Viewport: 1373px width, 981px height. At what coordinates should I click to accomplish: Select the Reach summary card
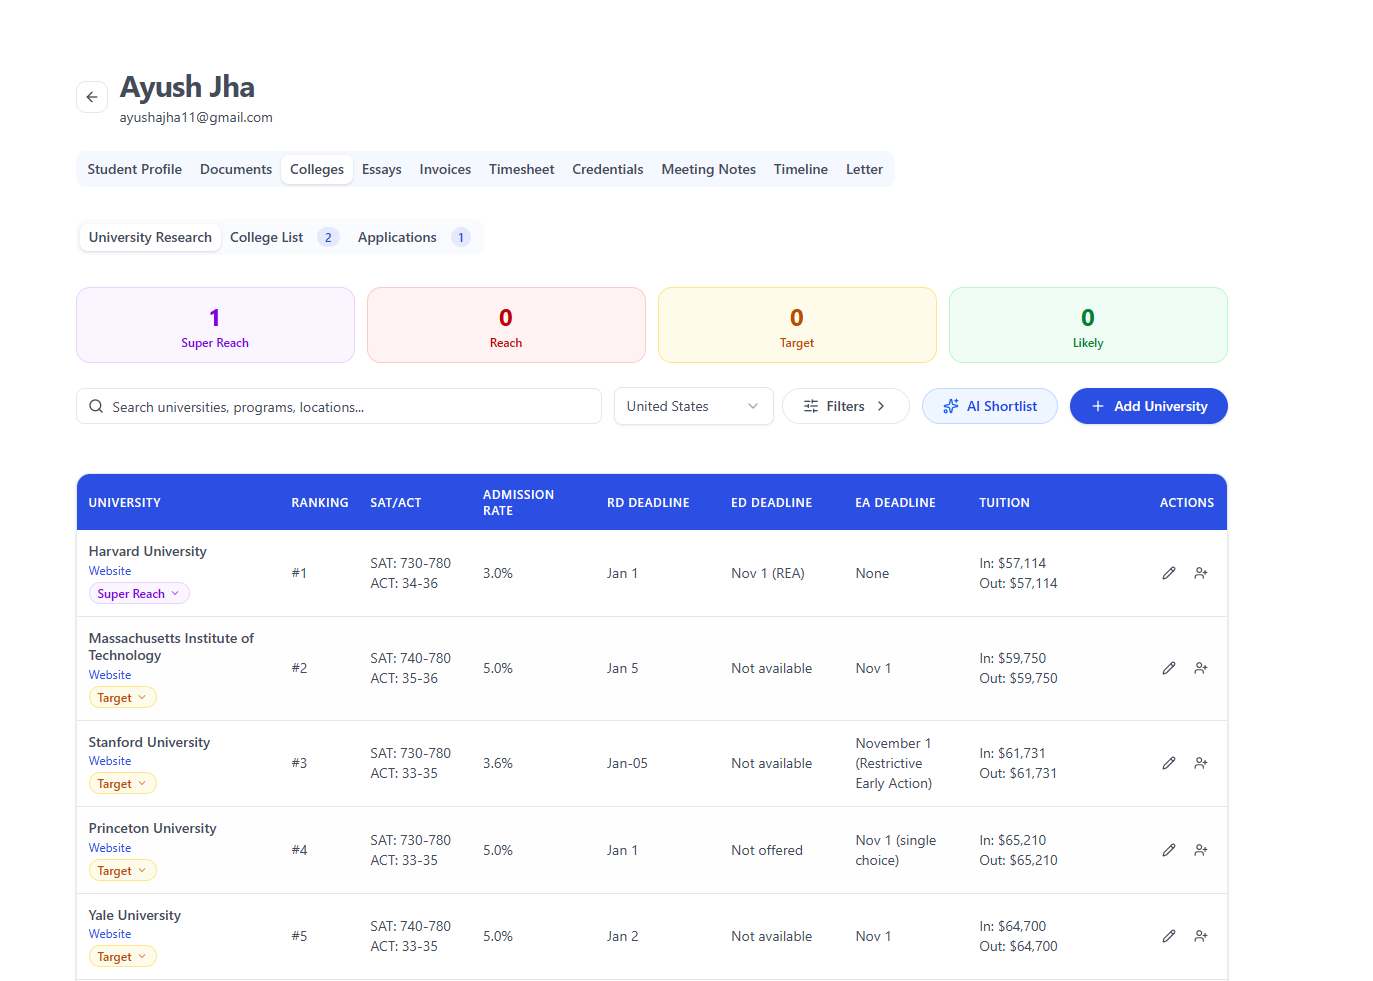(506, 325)
